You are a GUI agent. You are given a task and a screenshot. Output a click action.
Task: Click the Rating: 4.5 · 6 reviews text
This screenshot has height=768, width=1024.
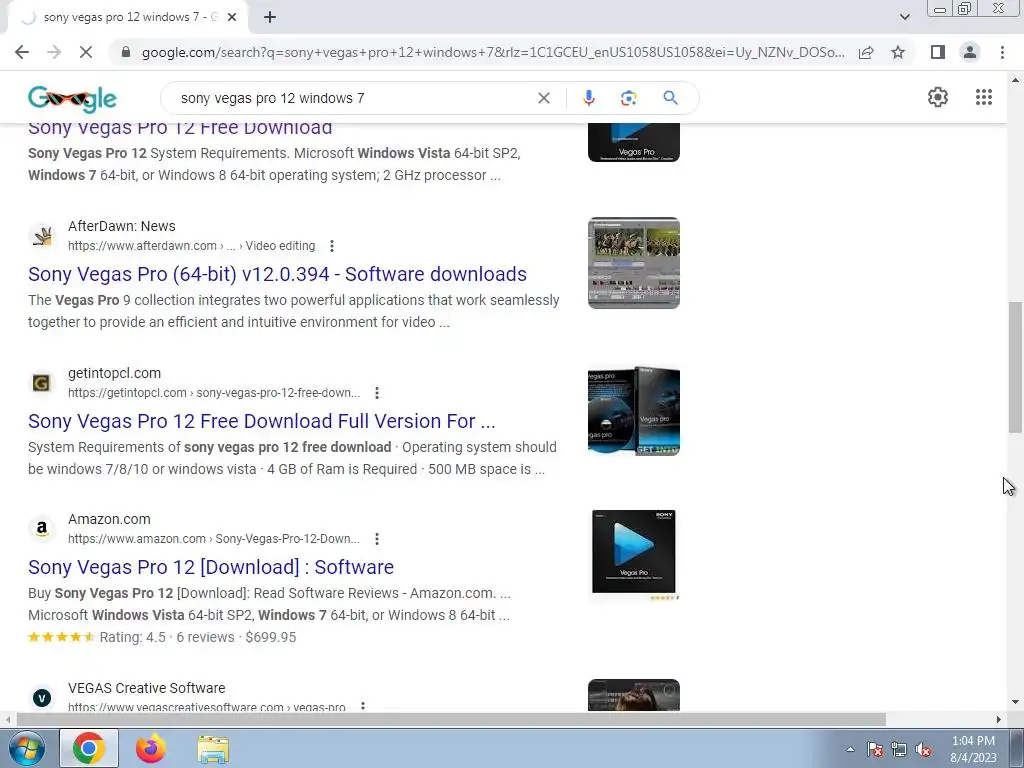(x=167, y=637)
